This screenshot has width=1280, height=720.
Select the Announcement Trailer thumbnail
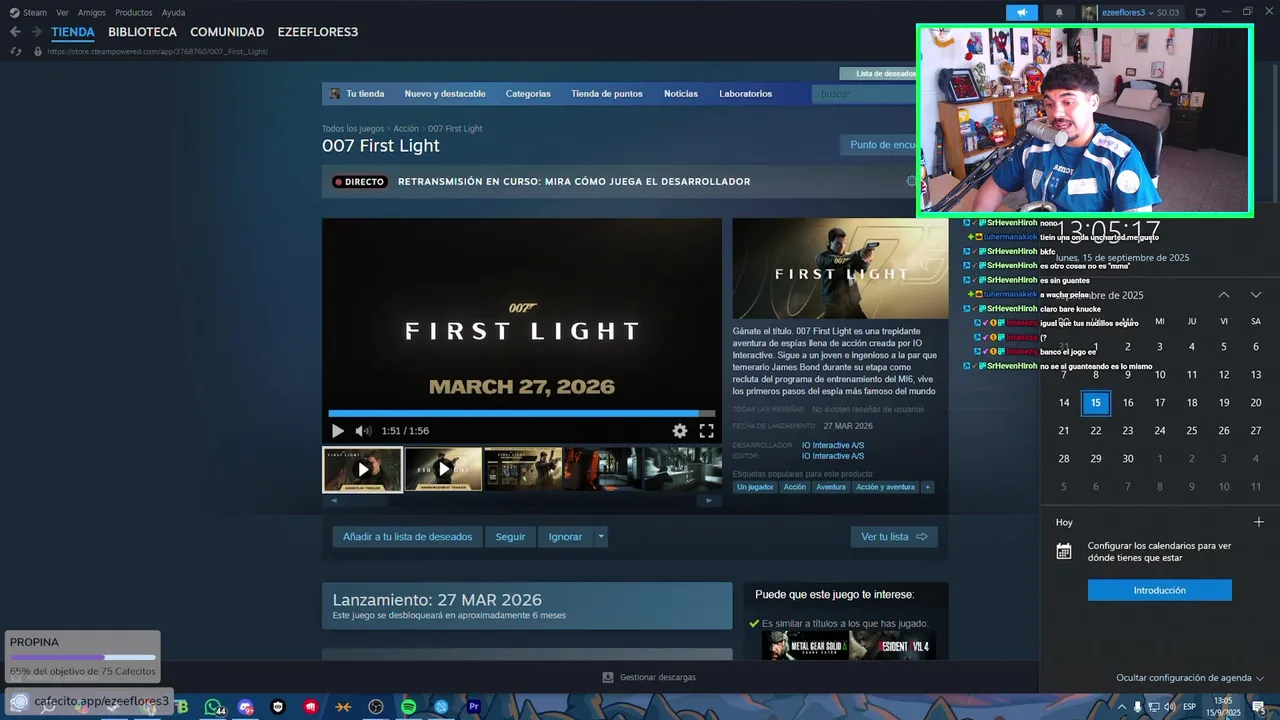pos(443,469)
